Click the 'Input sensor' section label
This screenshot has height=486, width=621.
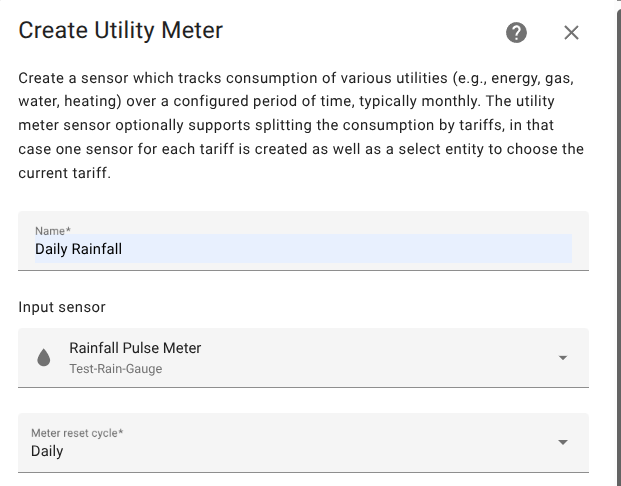coord(62,307)
